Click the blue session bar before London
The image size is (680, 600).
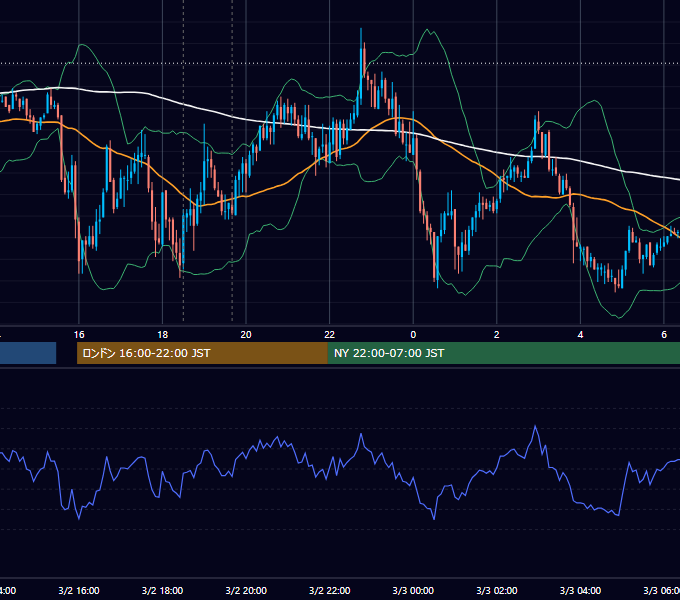[28, 353]
